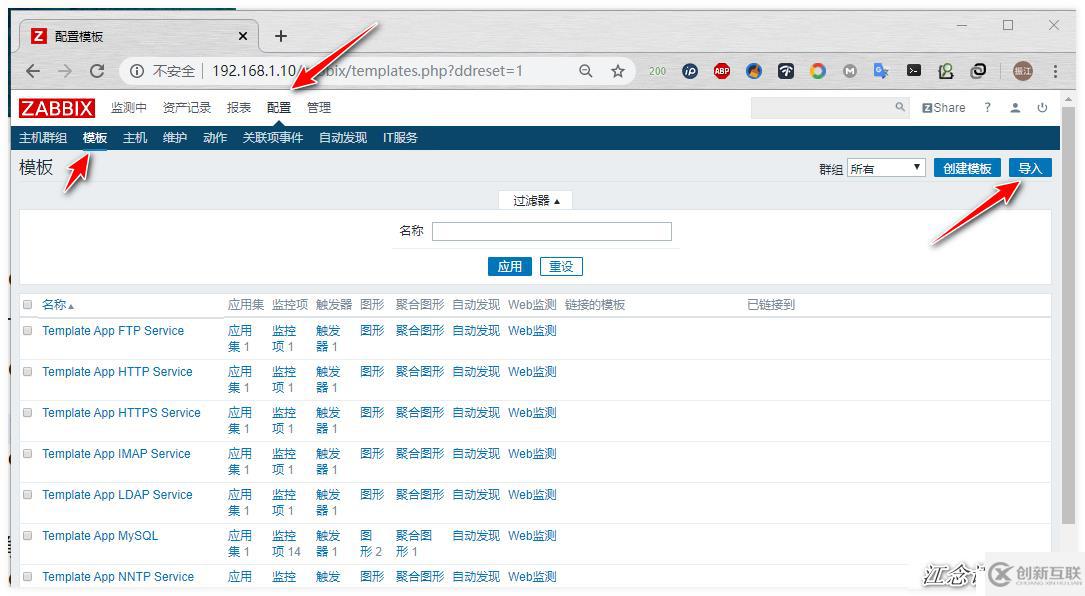Switch to IT服务 submenu
1085x596 pixels.
click(x=400, y=138)
